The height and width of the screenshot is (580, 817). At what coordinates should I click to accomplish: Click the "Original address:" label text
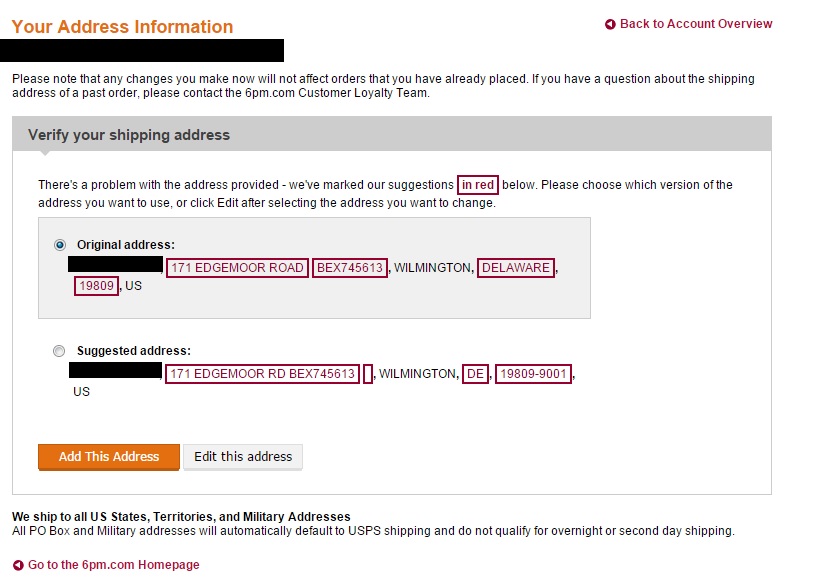point(126,244)
